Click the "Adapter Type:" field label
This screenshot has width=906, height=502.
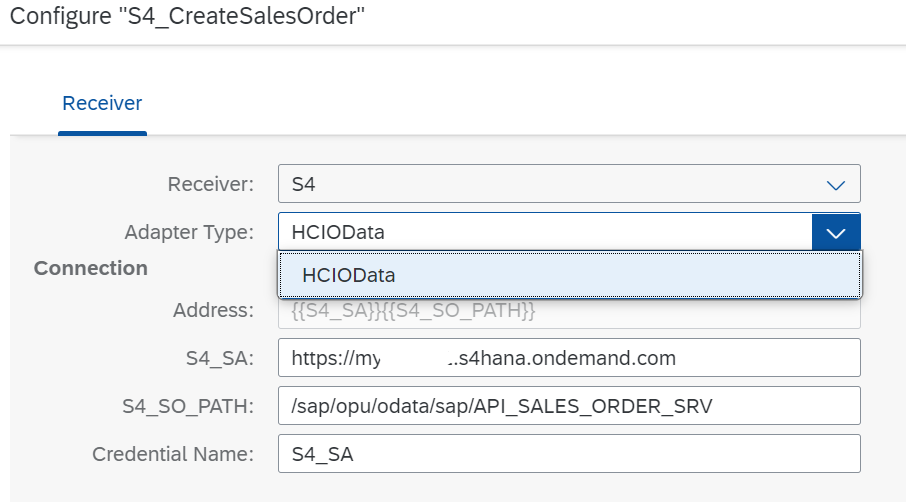pos(189,232)
